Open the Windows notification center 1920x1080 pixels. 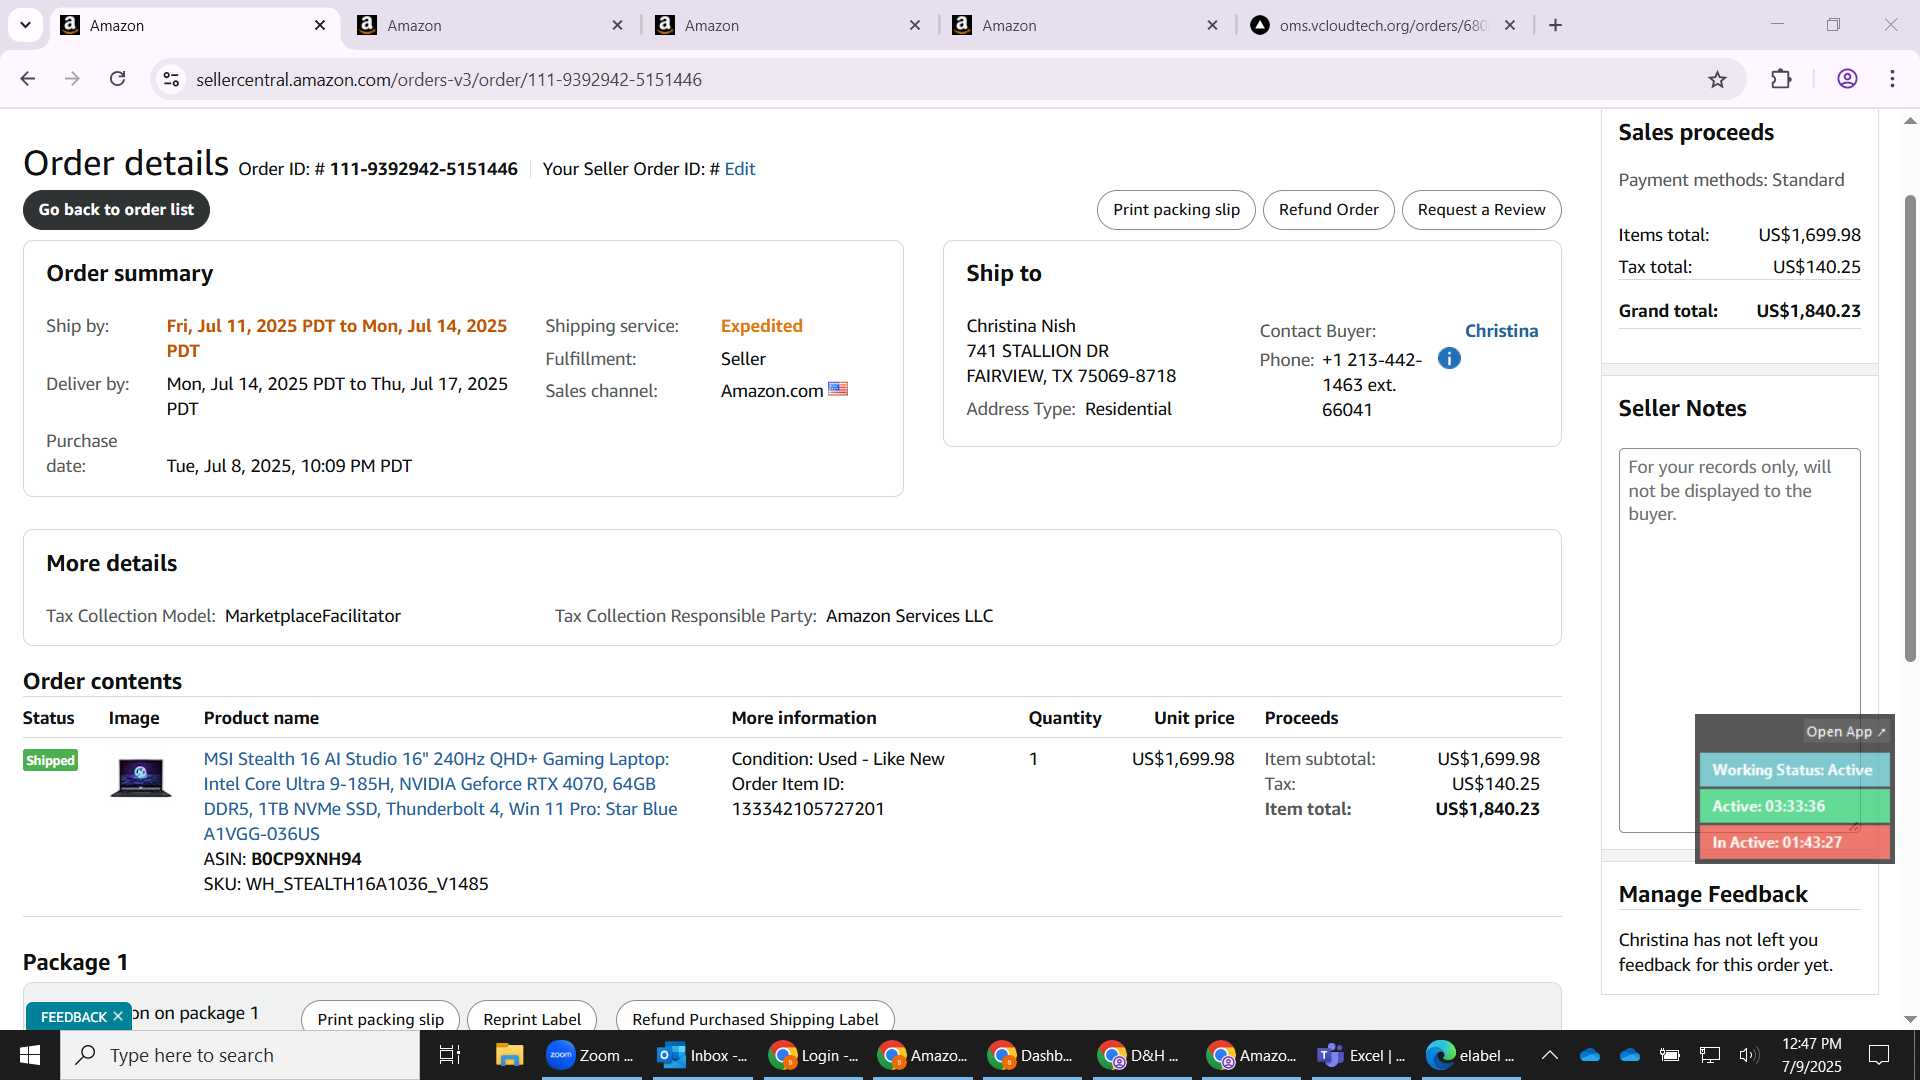point(1879,1055)
